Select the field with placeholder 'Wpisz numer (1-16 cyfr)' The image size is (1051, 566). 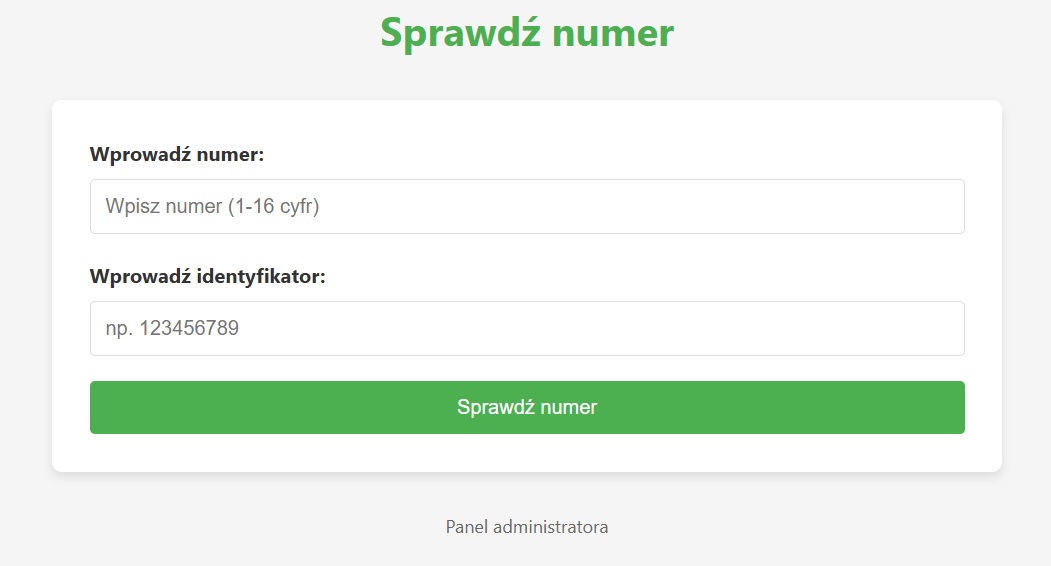[527, 207]
